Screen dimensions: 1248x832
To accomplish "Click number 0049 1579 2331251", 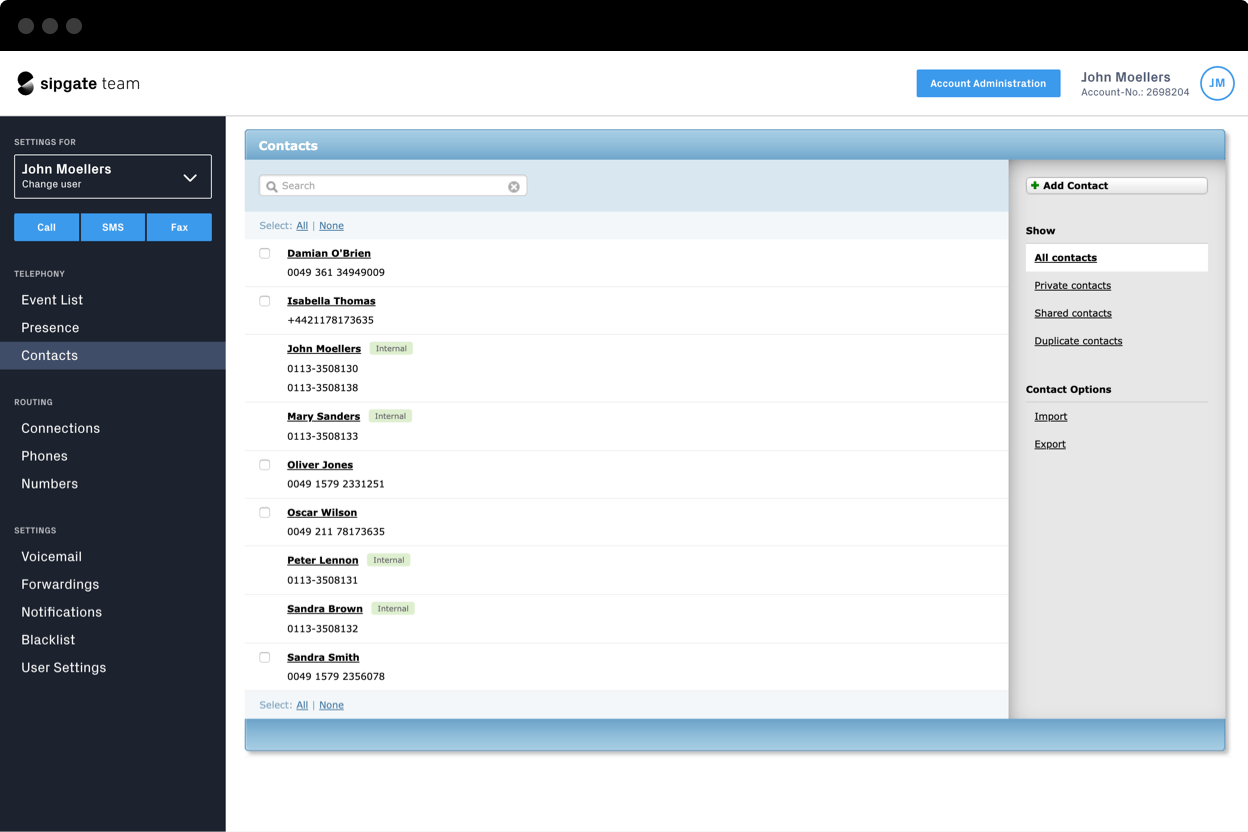I will point(336,484).
